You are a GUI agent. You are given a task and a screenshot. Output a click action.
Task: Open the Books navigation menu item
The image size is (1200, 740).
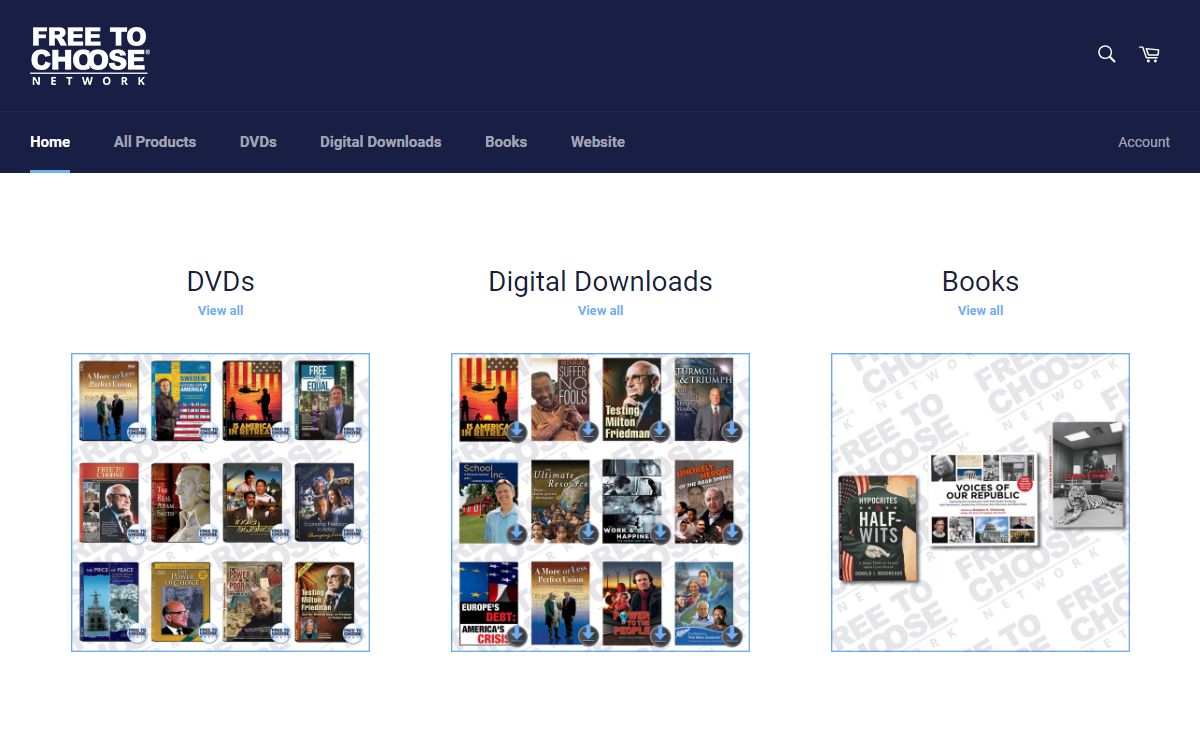(506, 142)
